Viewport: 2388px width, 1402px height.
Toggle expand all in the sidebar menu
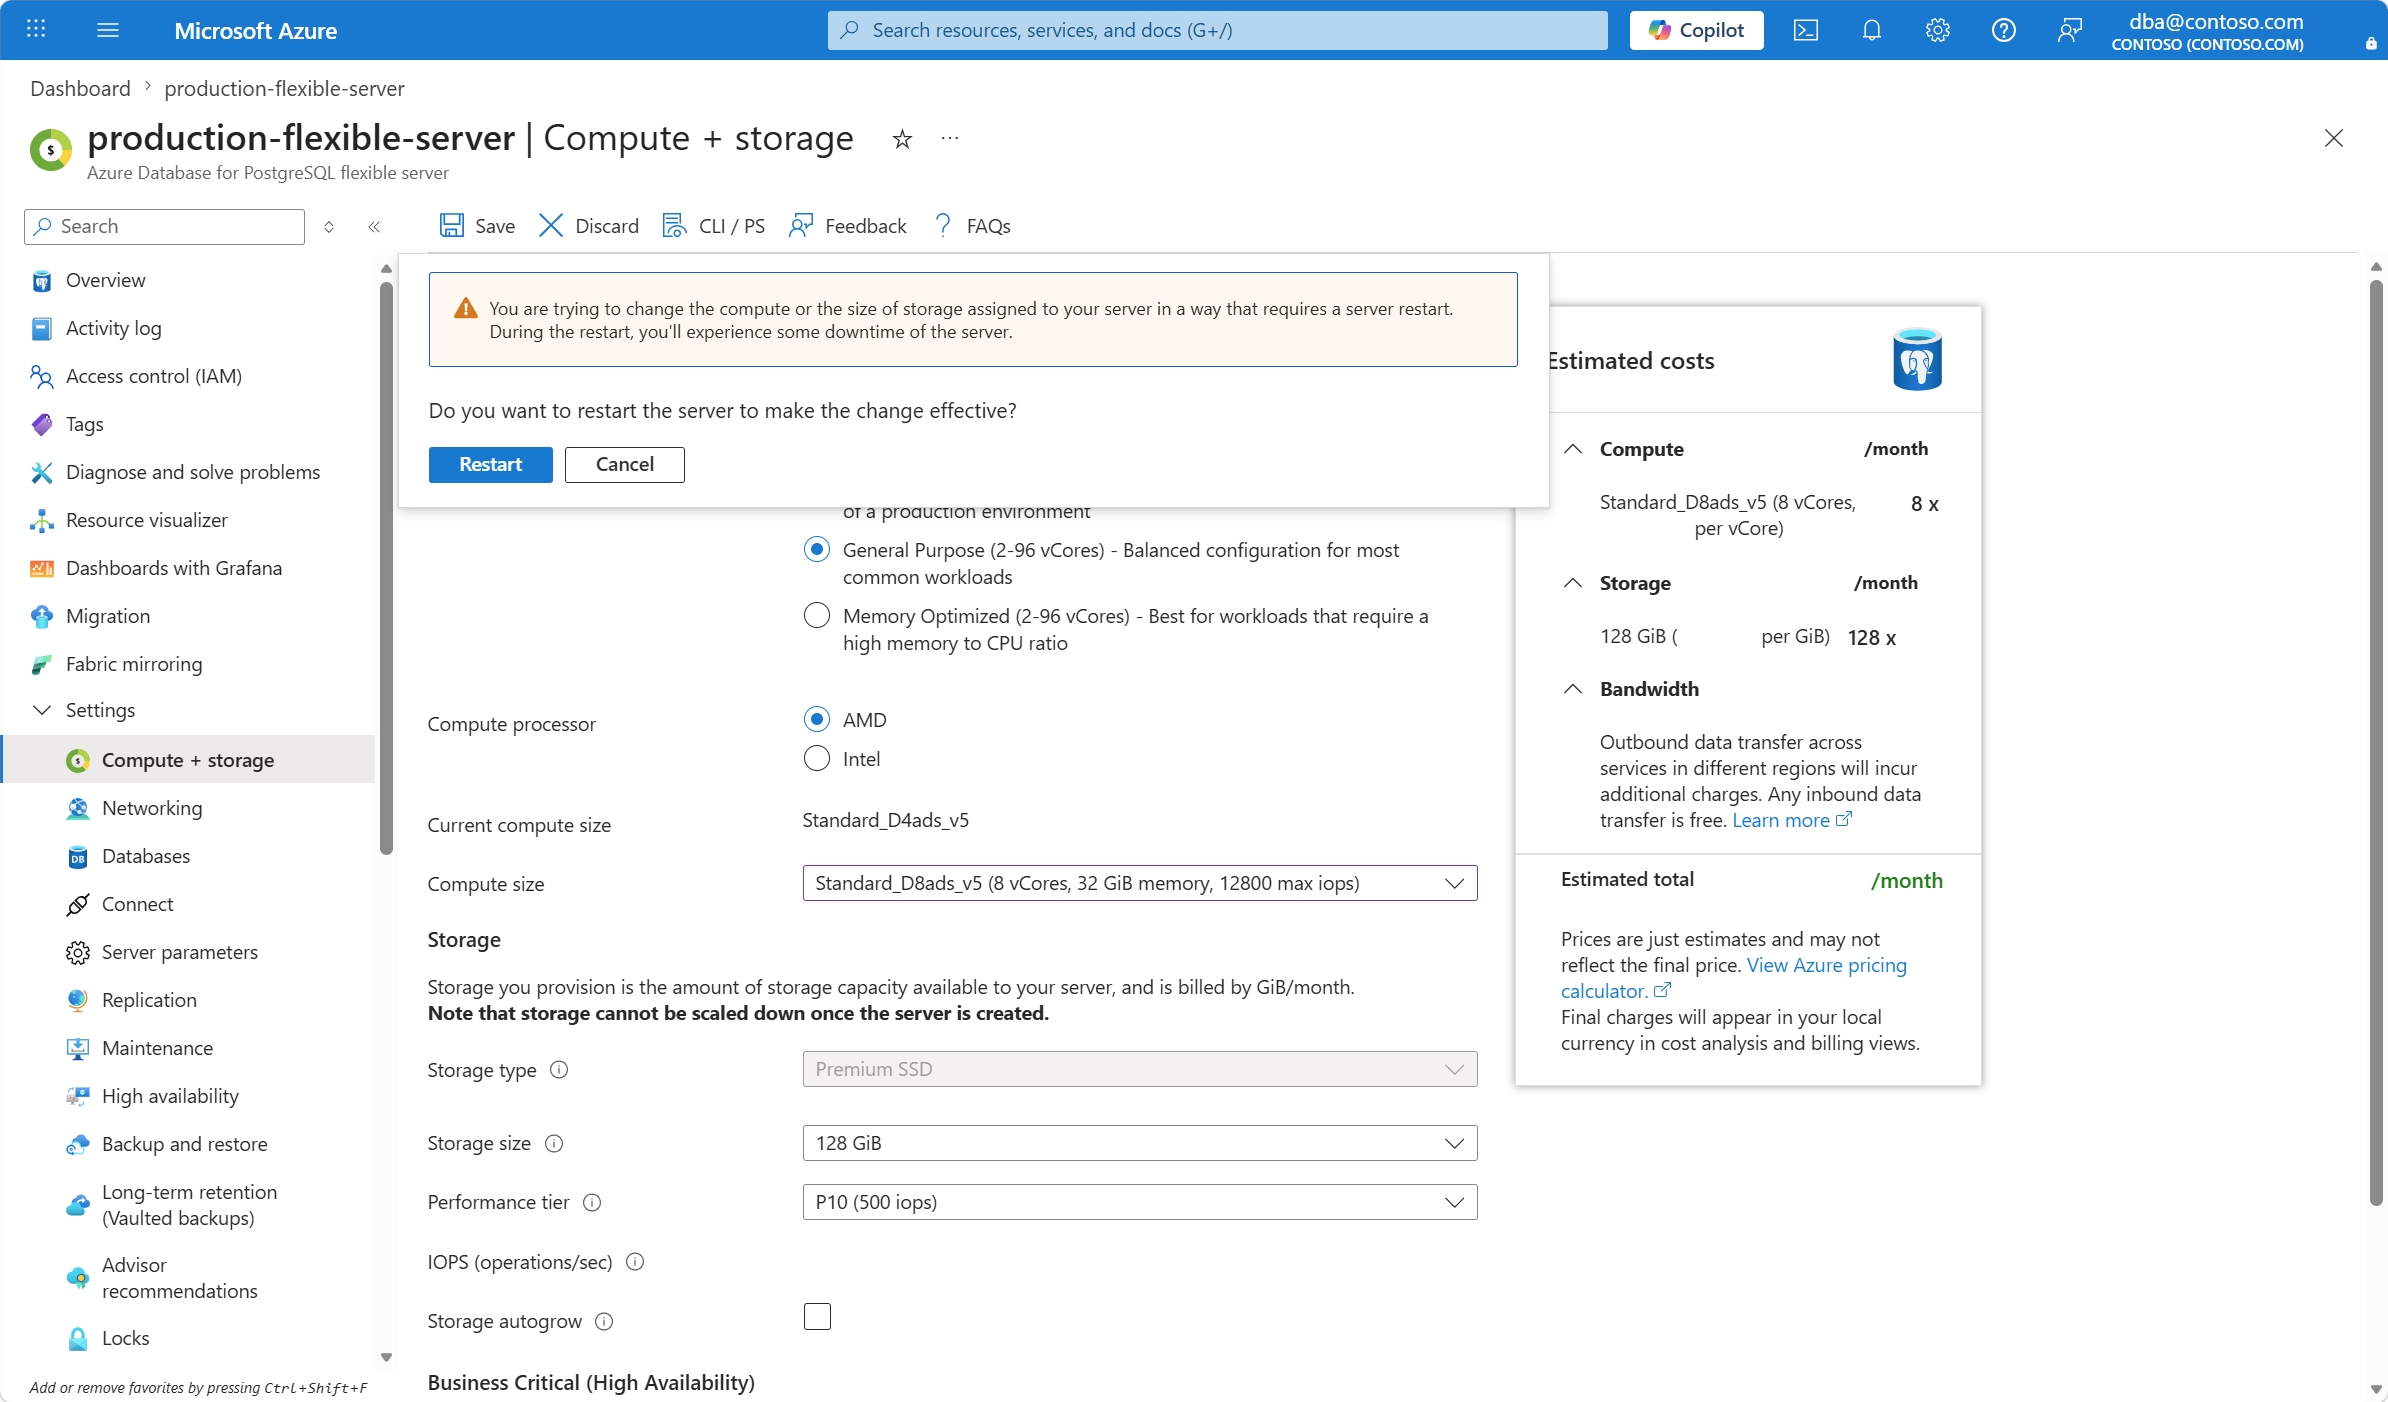[329, 227]
